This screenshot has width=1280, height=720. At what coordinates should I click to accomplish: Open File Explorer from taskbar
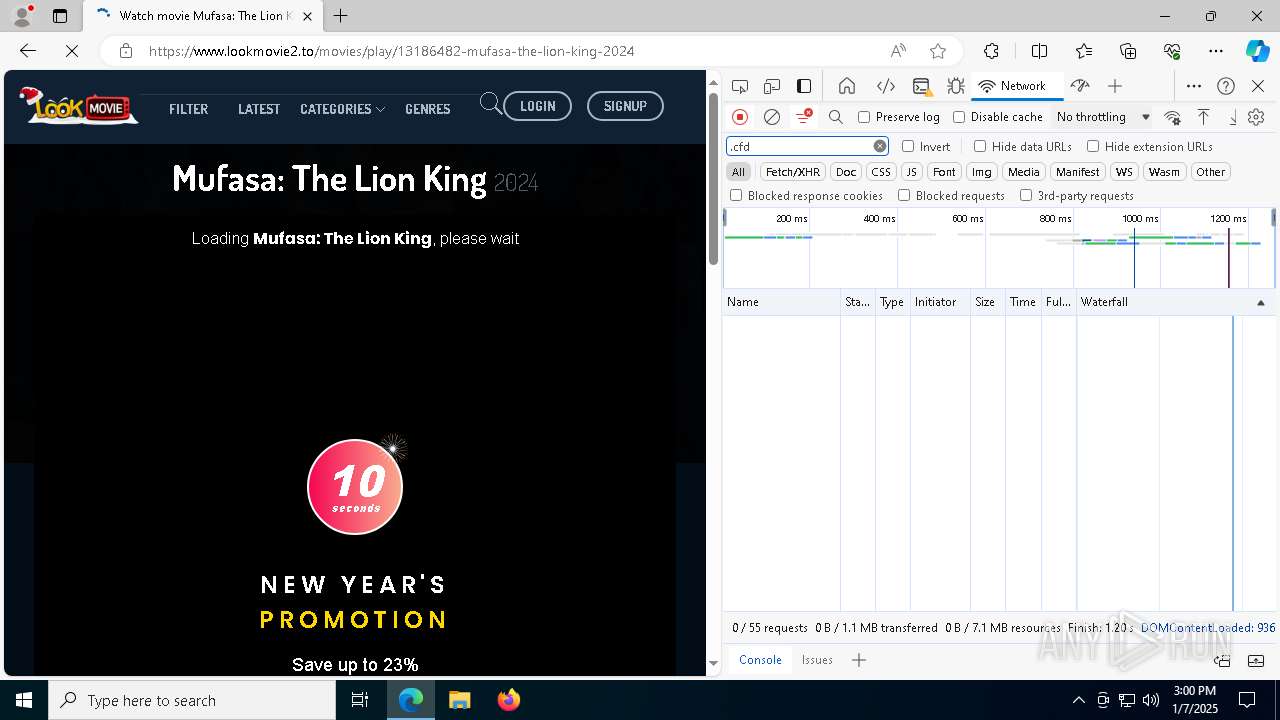tap(459, 700)
